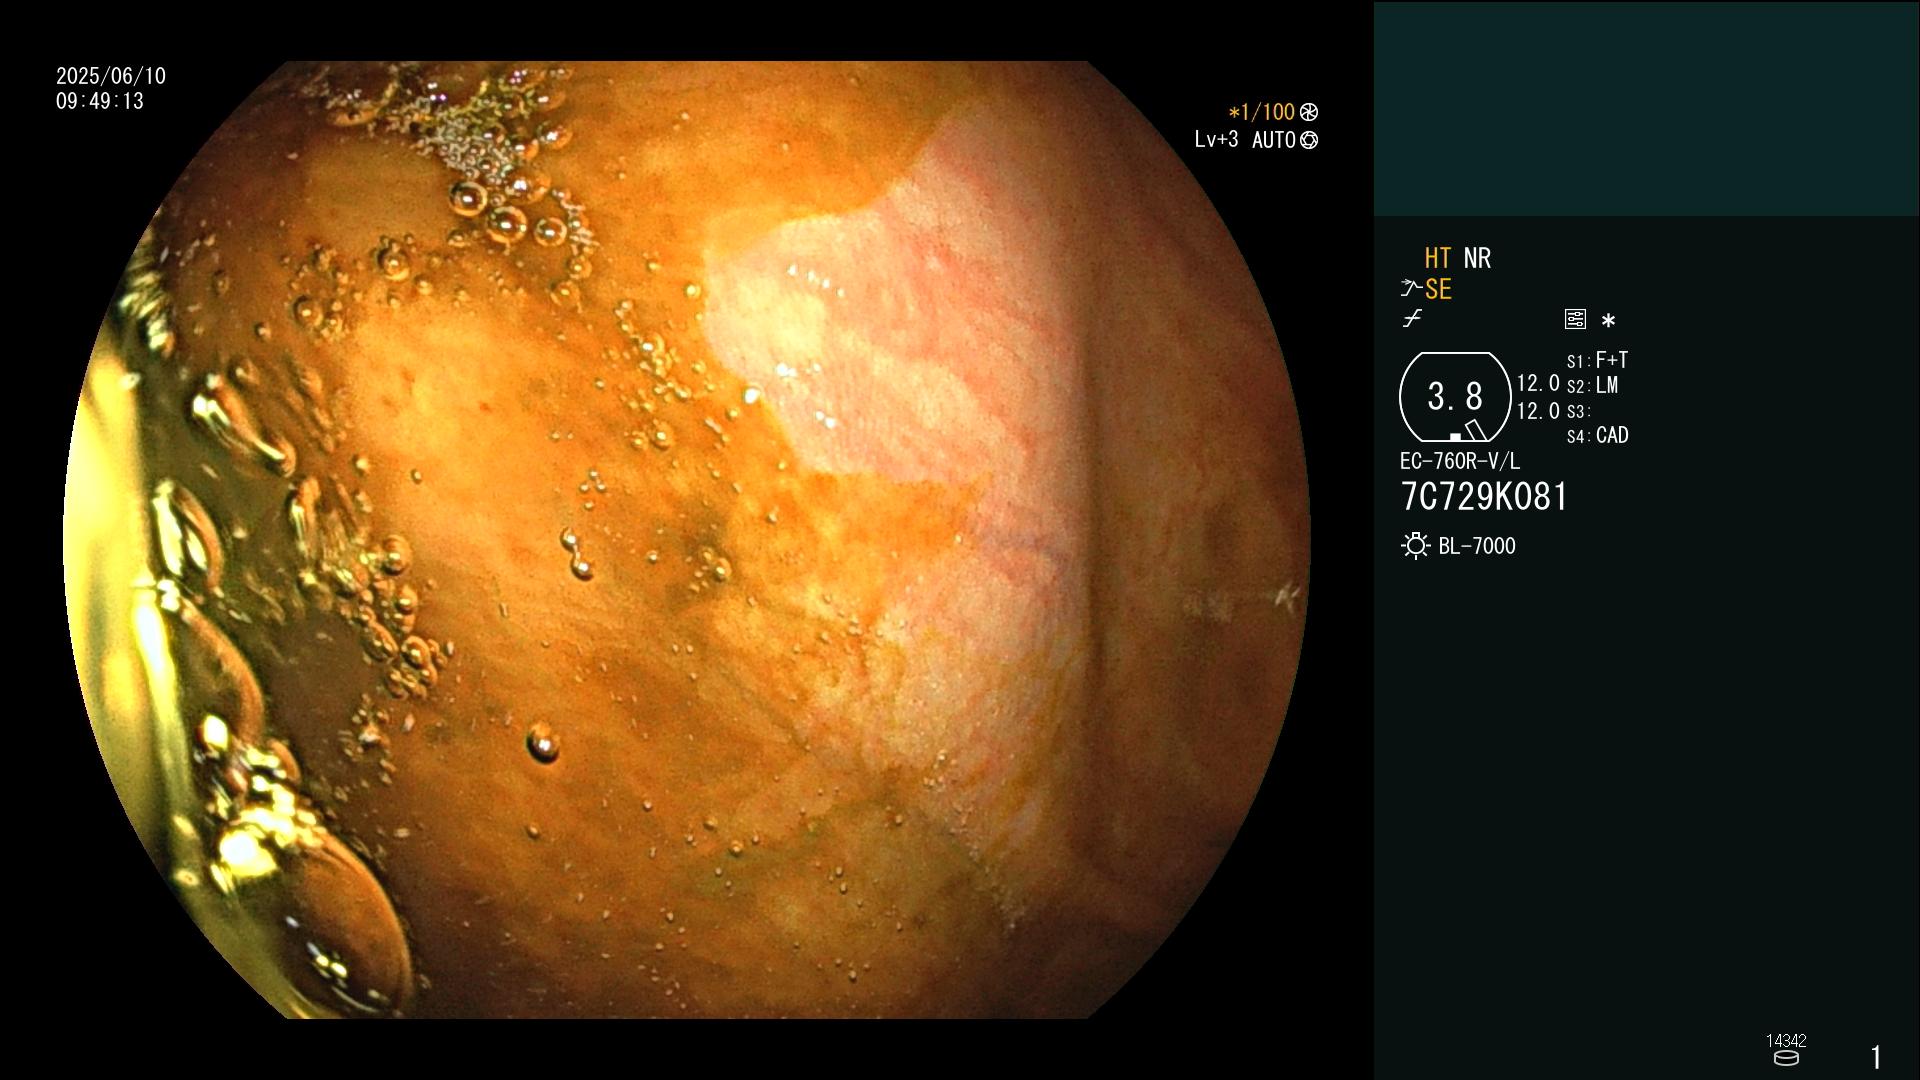1920x1080 pixels.
Task: Click the asterisk icon beside the sliders icon
Action: (x=1608, y=321)
